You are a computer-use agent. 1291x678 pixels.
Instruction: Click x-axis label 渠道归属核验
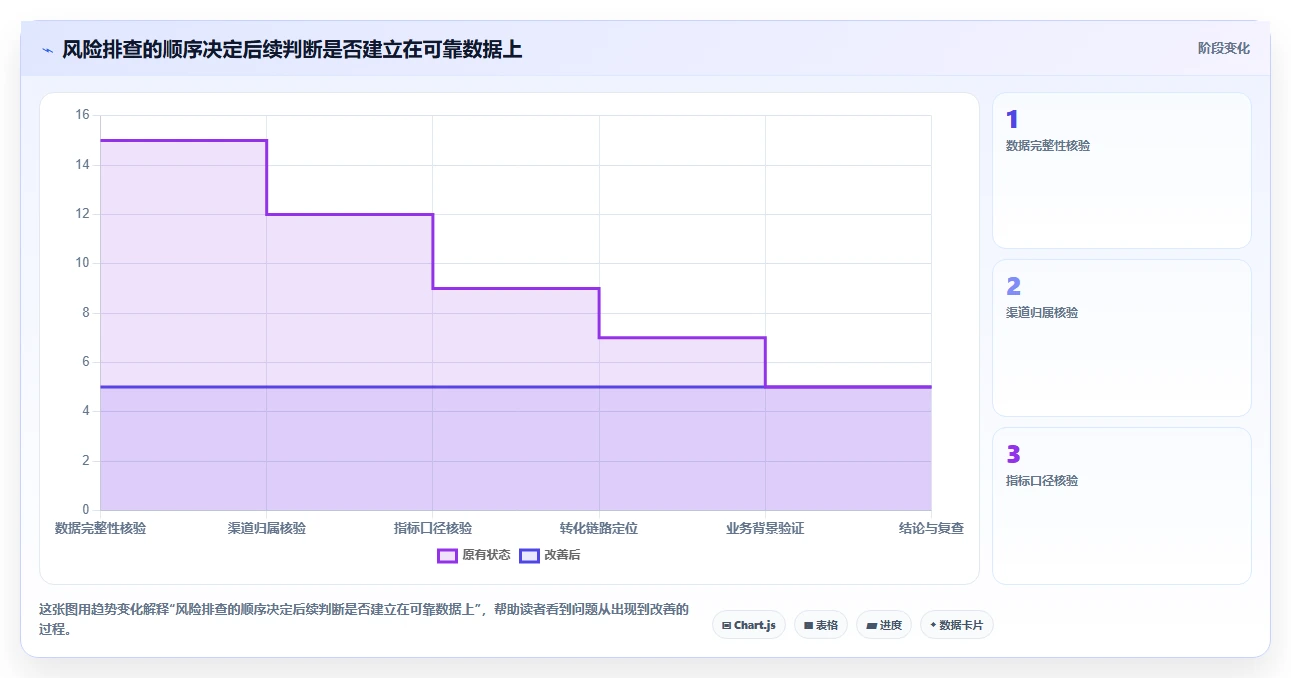tap(266, 528)
